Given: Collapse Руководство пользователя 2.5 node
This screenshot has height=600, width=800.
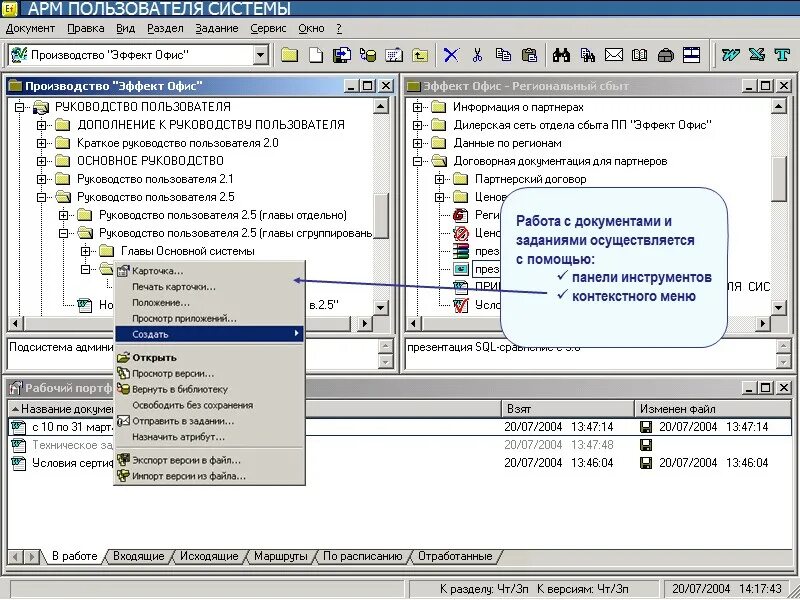Looking at the screenshot, I should 42,197.
